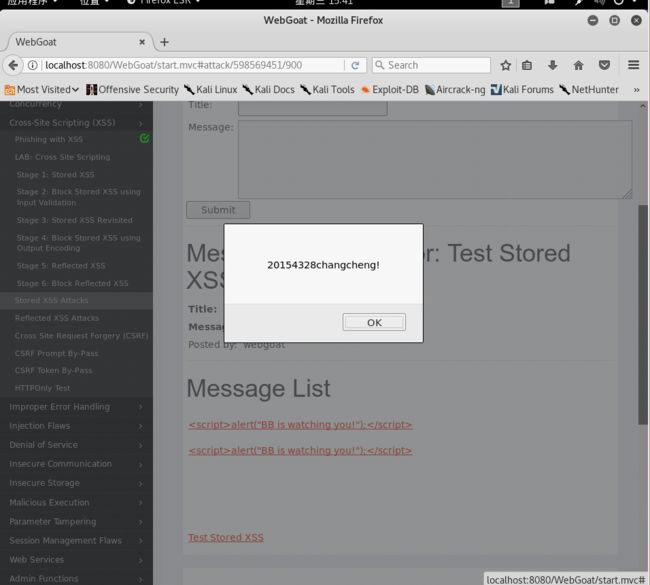Show site information icon in address bar
Screen dimensions: 650x585
(32, 65)
